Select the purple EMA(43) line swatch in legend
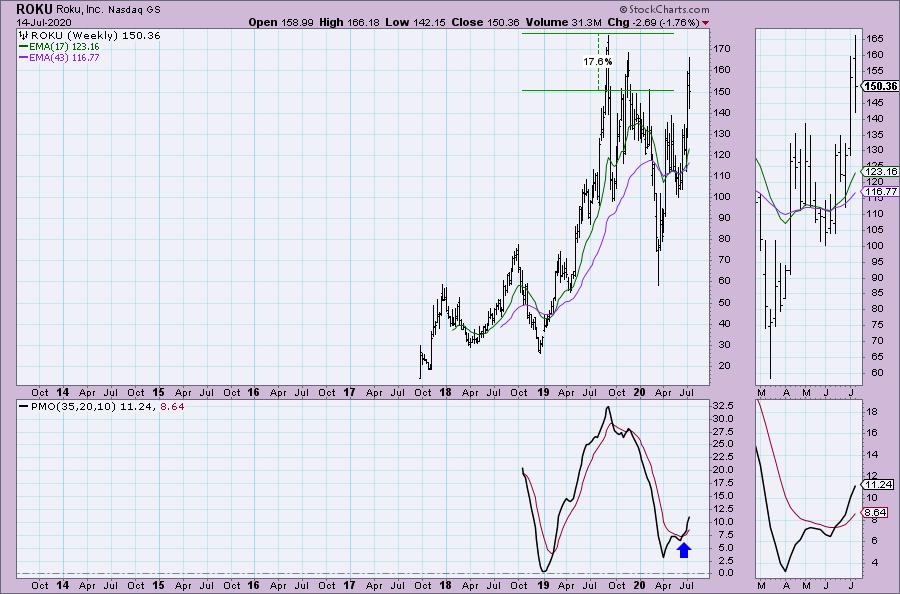 pos(24,57)
